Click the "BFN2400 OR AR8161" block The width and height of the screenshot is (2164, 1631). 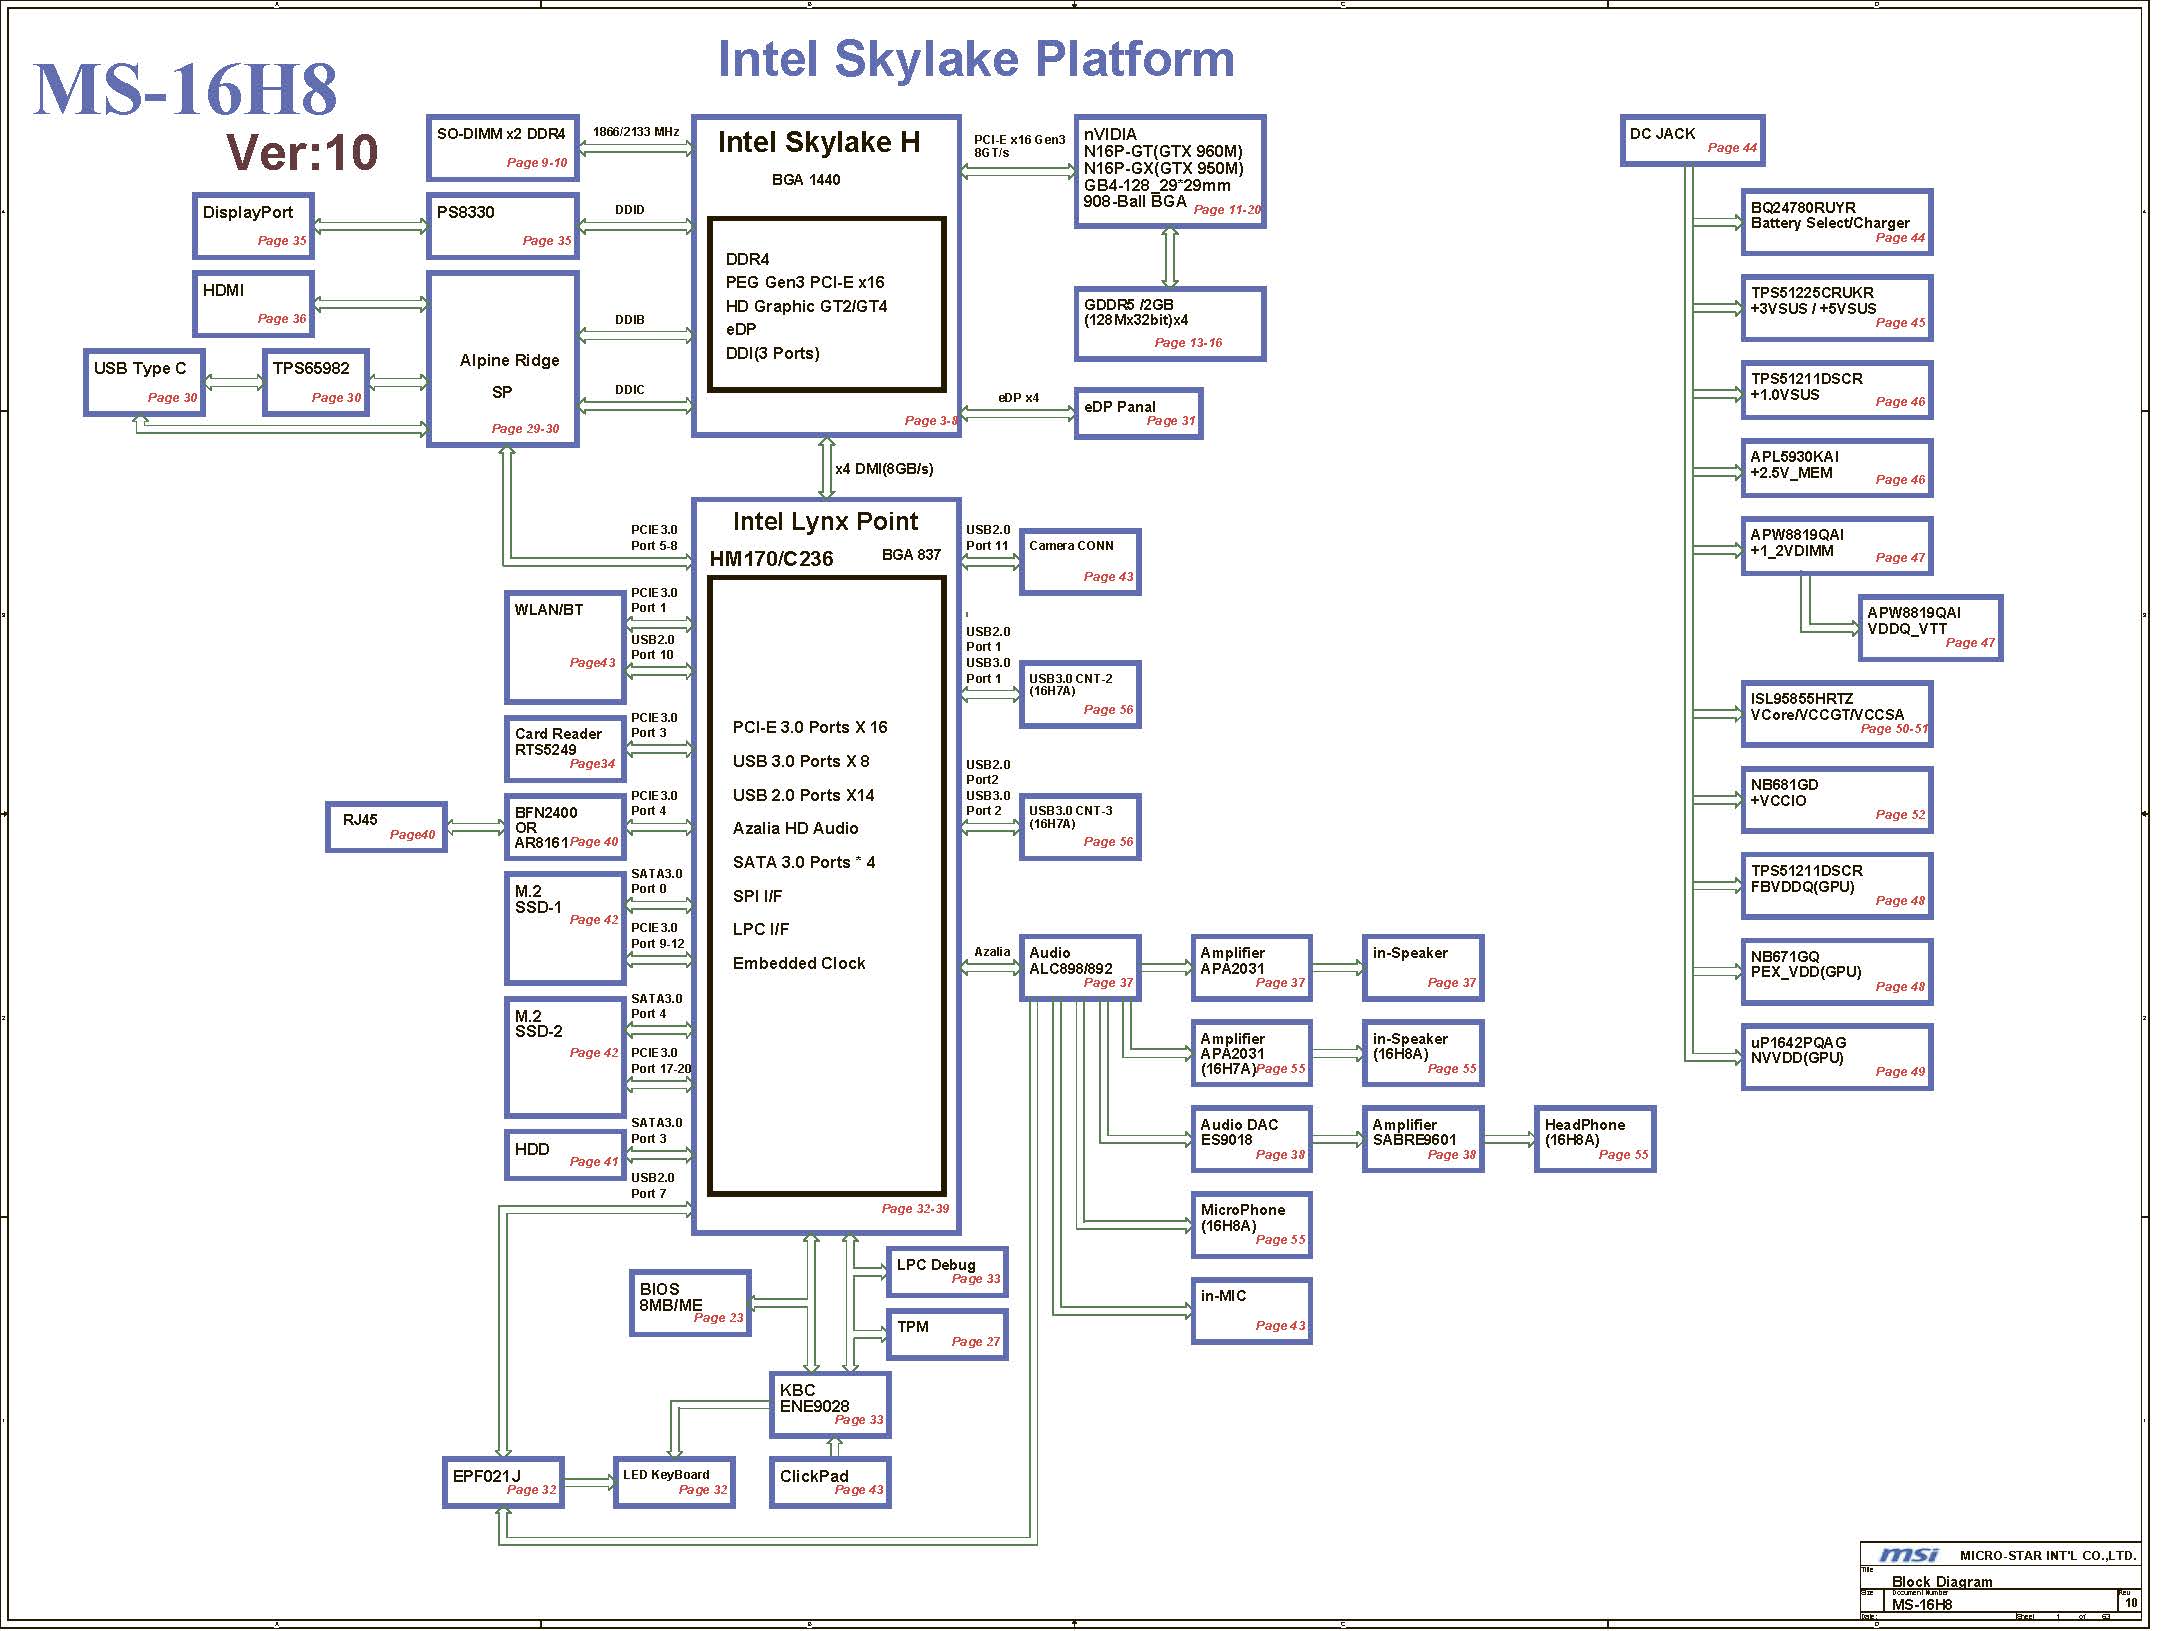565,827
